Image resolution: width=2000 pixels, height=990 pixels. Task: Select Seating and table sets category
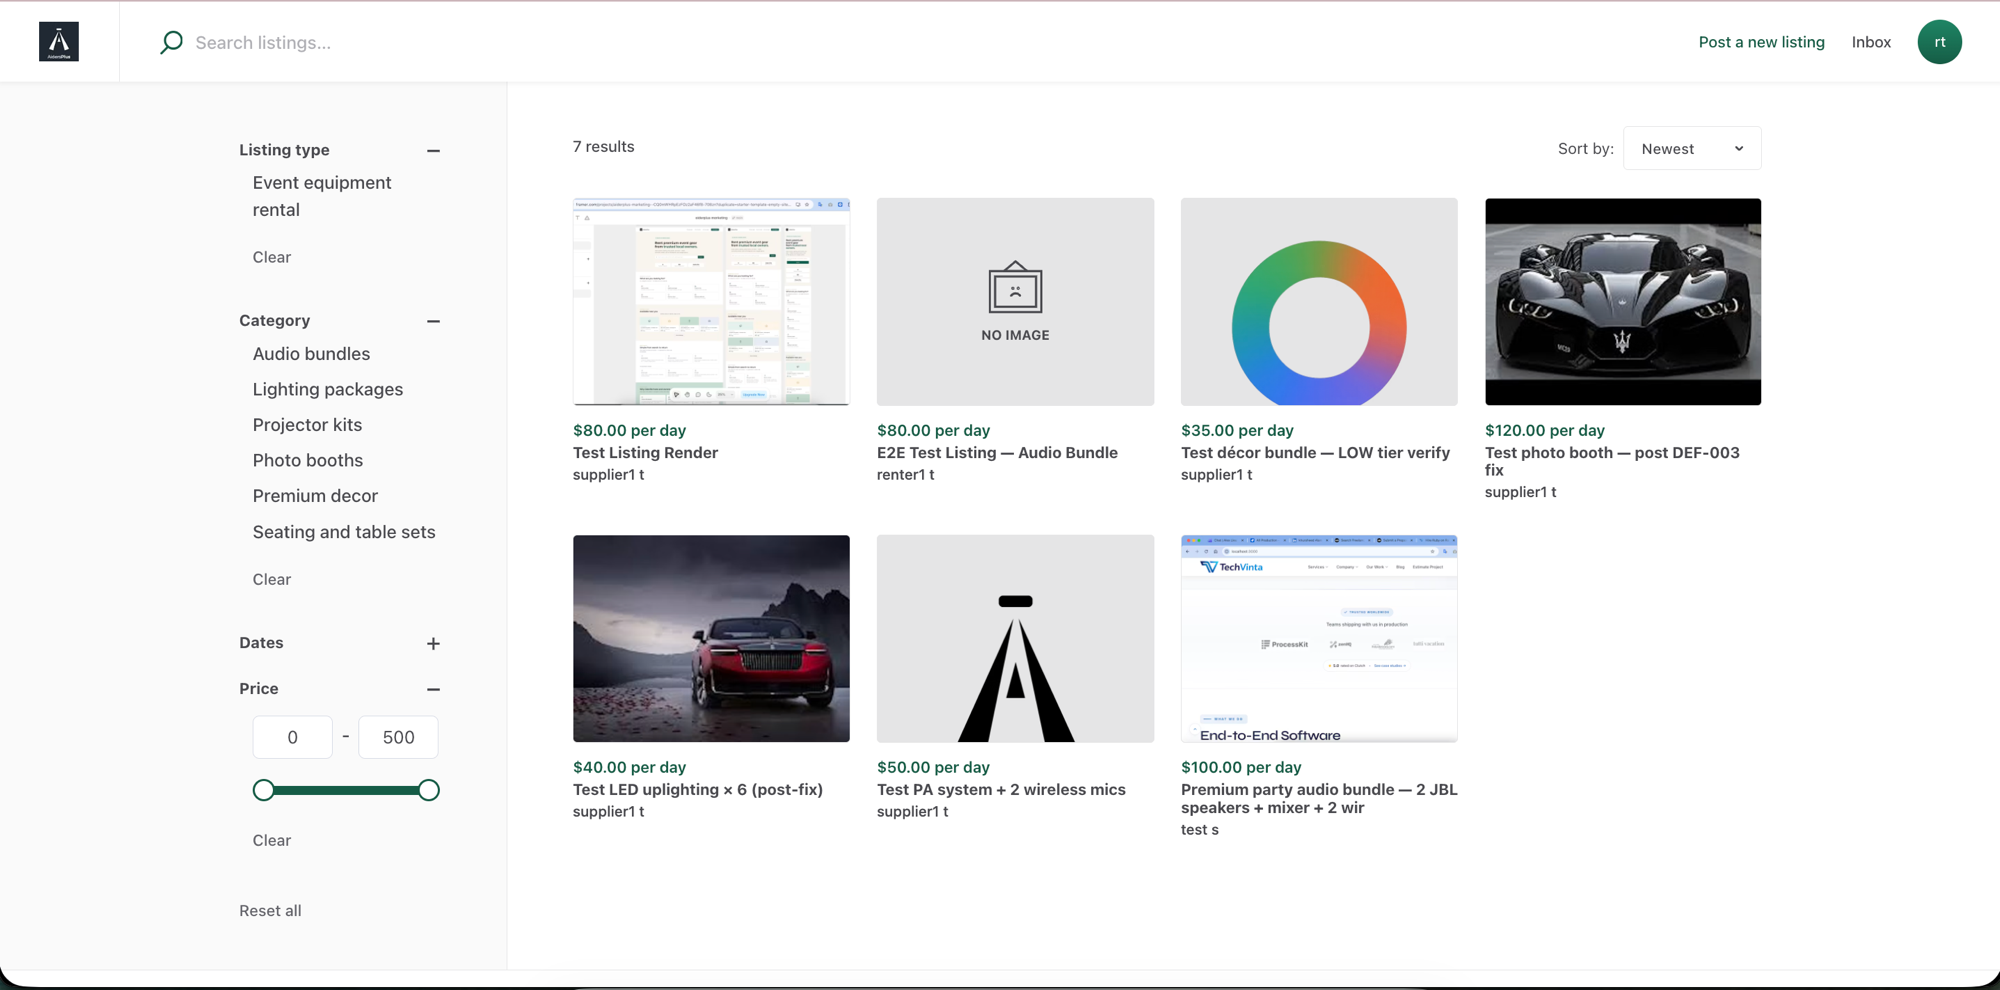[344, 532]
